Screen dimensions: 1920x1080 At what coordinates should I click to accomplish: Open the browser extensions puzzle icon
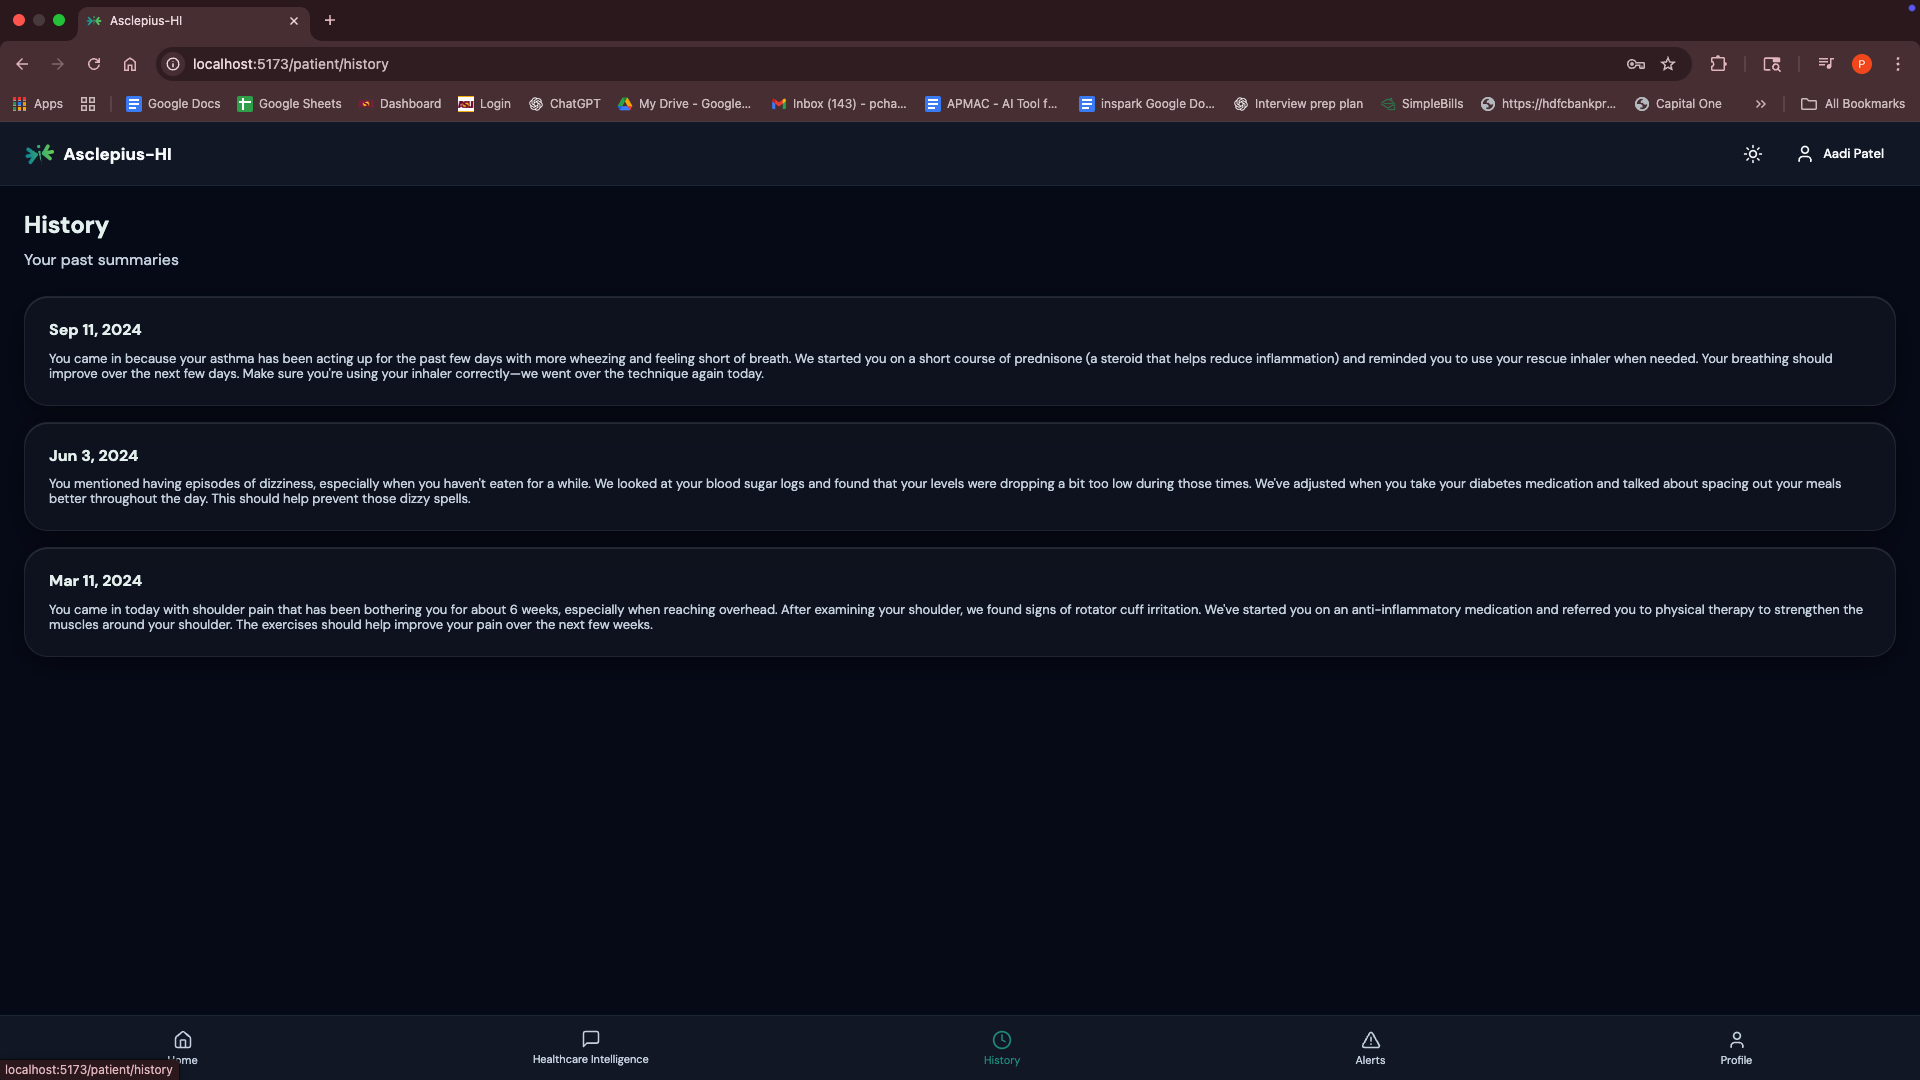point(1718,64)
